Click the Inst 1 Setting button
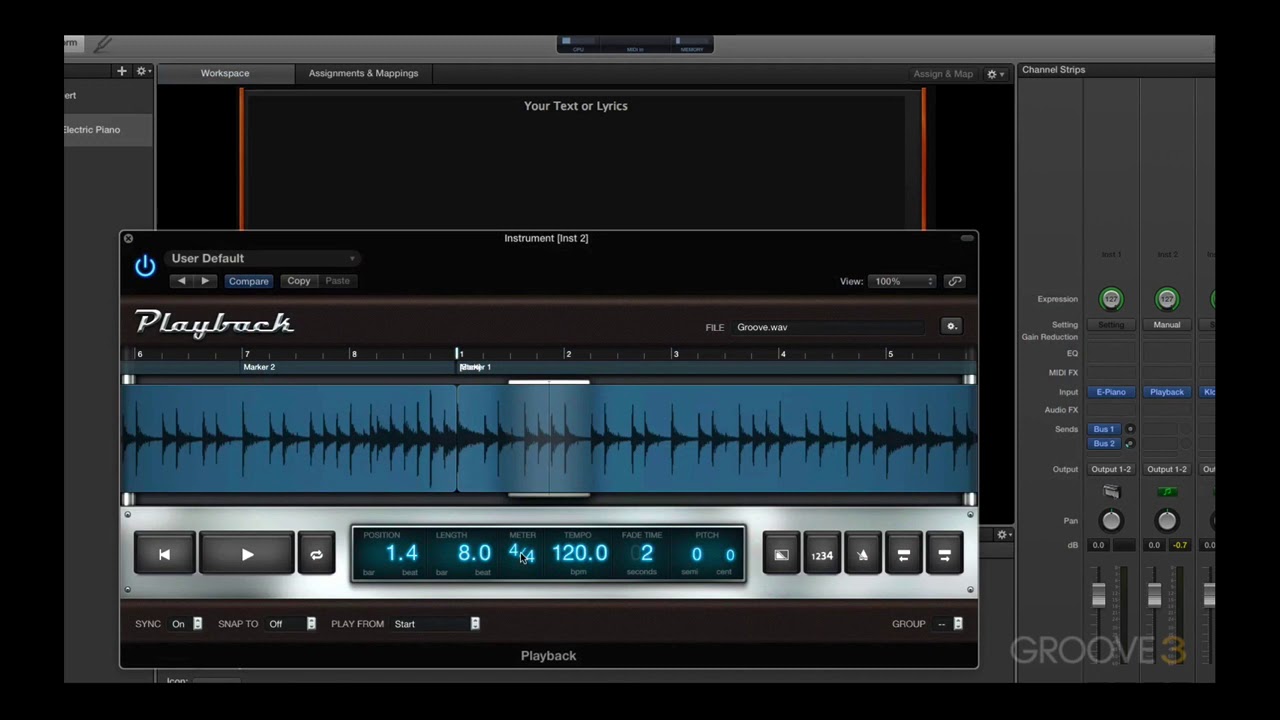This screenshot has height=720, width=1280. [1111, 325]
